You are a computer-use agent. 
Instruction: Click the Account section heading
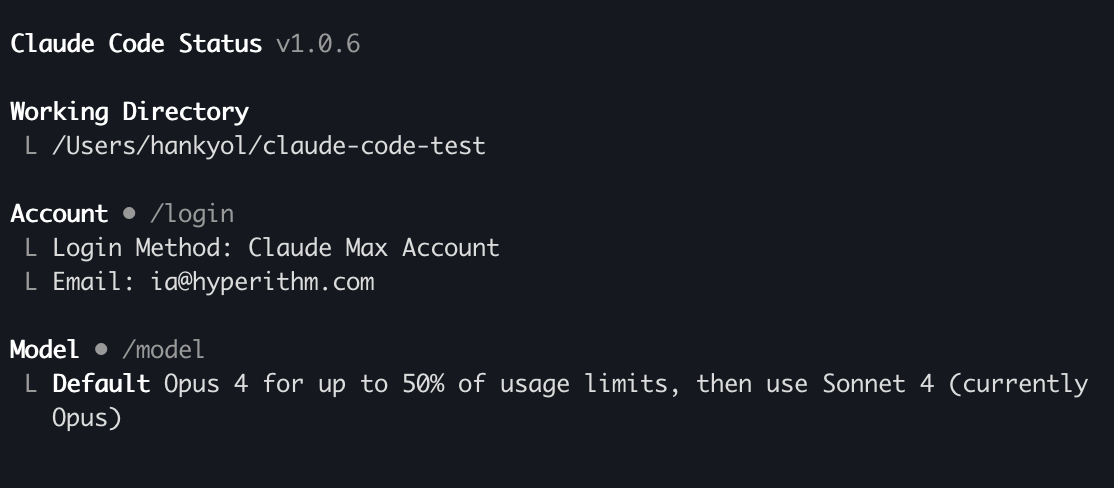pyautogui.click(x=59, y=214)
